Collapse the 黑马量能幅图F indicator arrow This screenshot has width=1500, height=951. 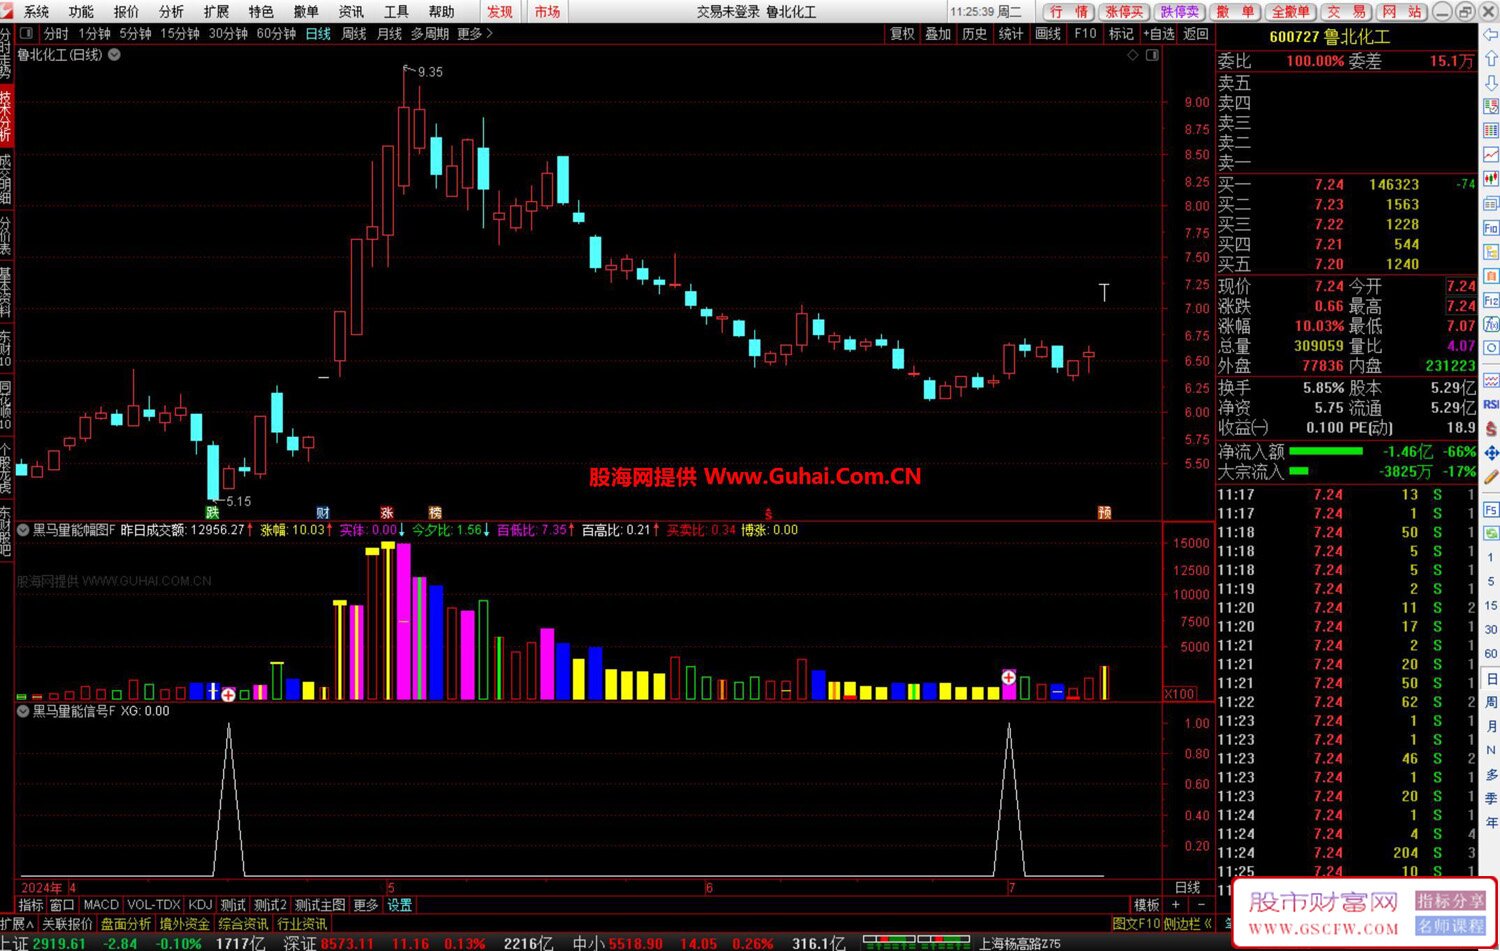(23, 530)
